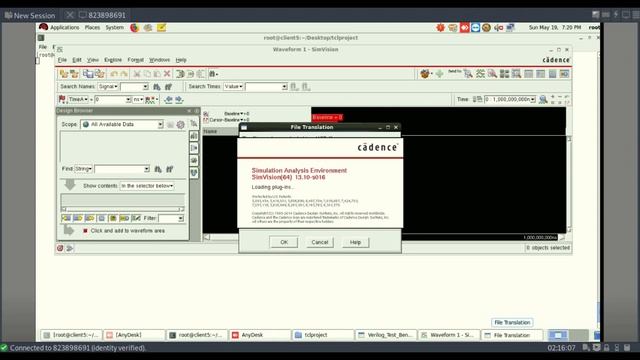Viewport: 640px width, 360px height.
Task: Click the next edge arrow icon
Action: click(179, 99)
